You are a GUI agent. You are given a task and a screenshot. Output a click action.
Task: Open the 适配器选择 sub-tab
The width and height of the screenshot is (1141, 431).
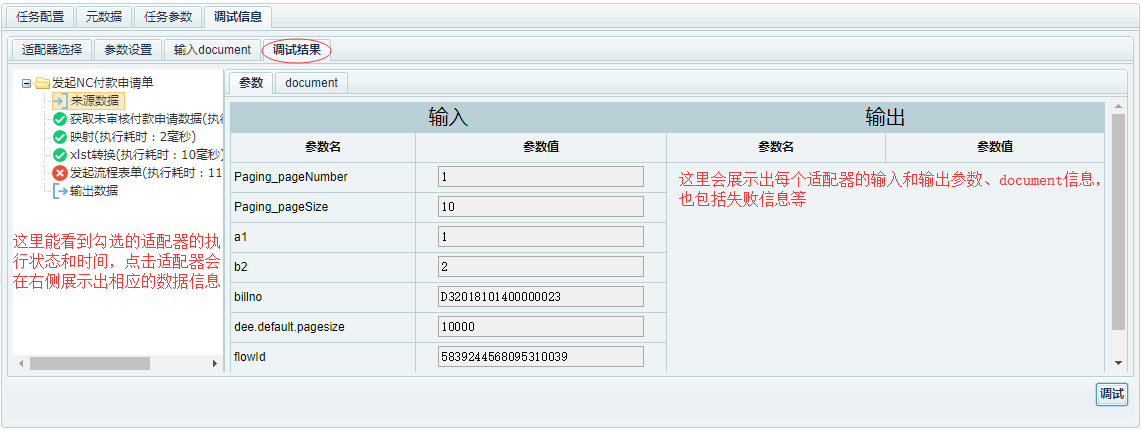point(52,50)
